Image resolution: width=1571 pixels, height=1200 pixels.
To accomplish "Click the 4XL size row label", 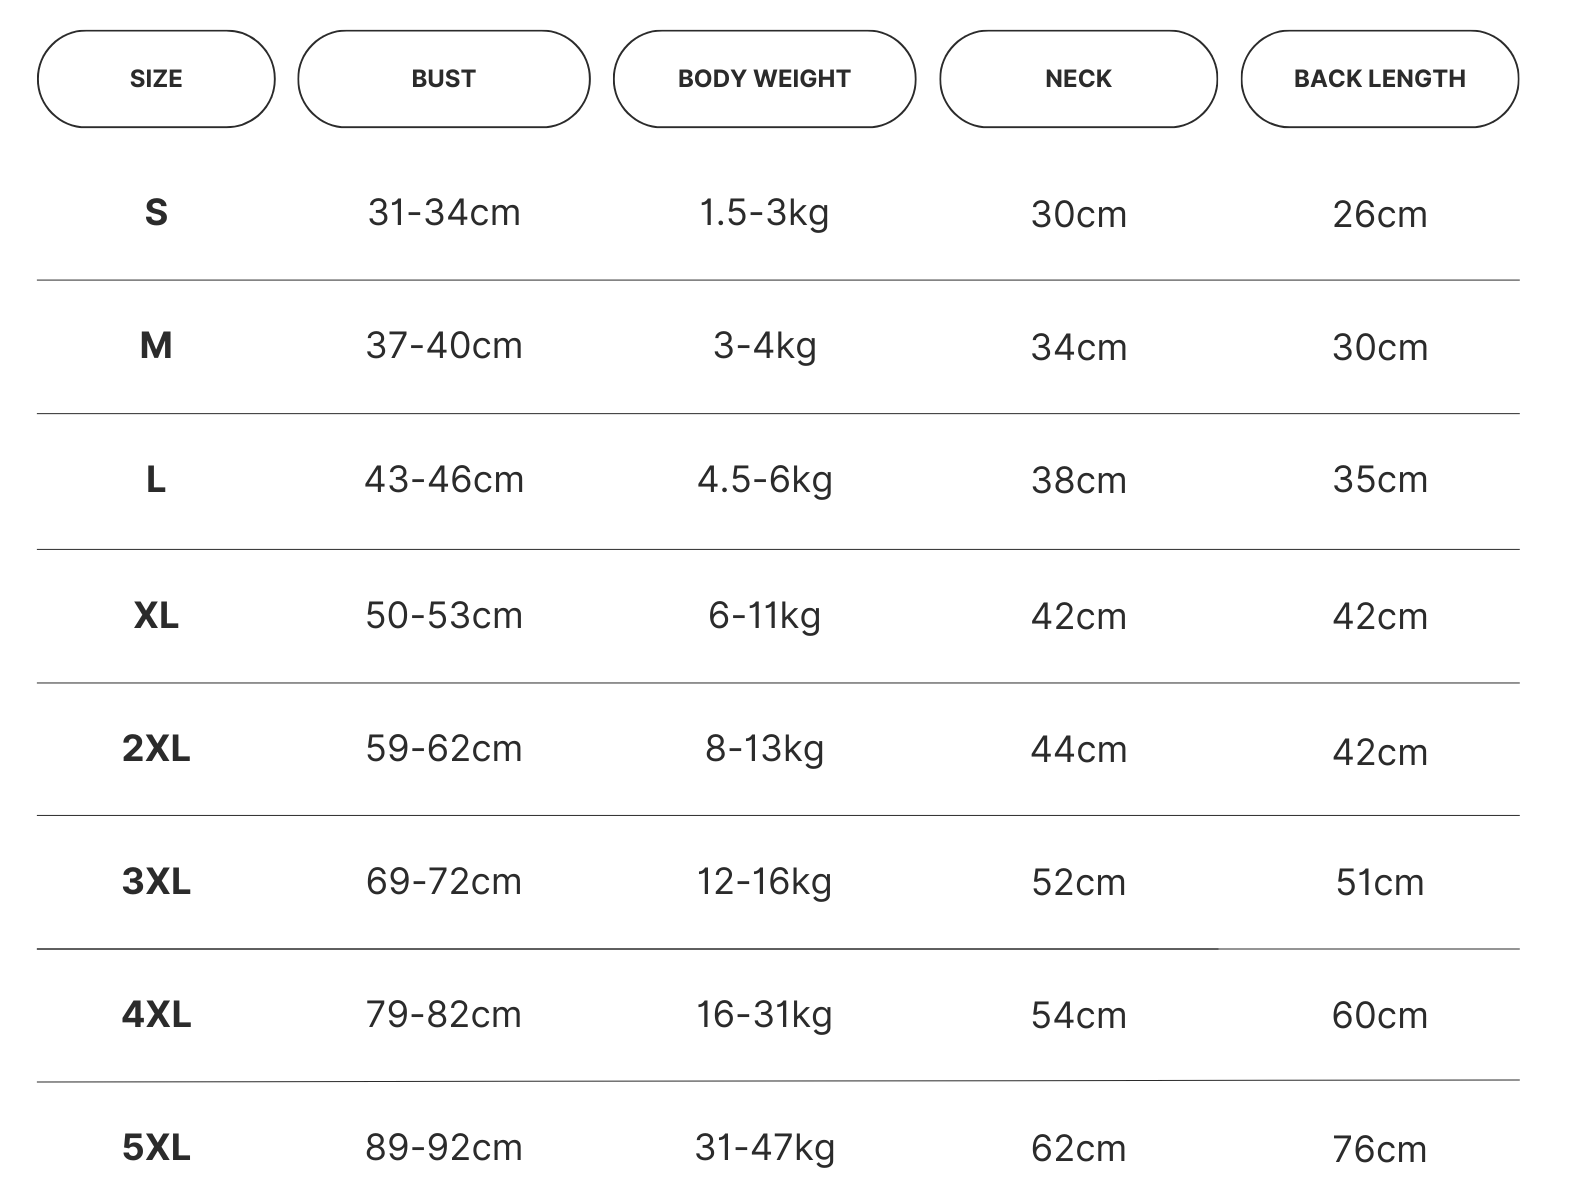I will click(156, 1015).
